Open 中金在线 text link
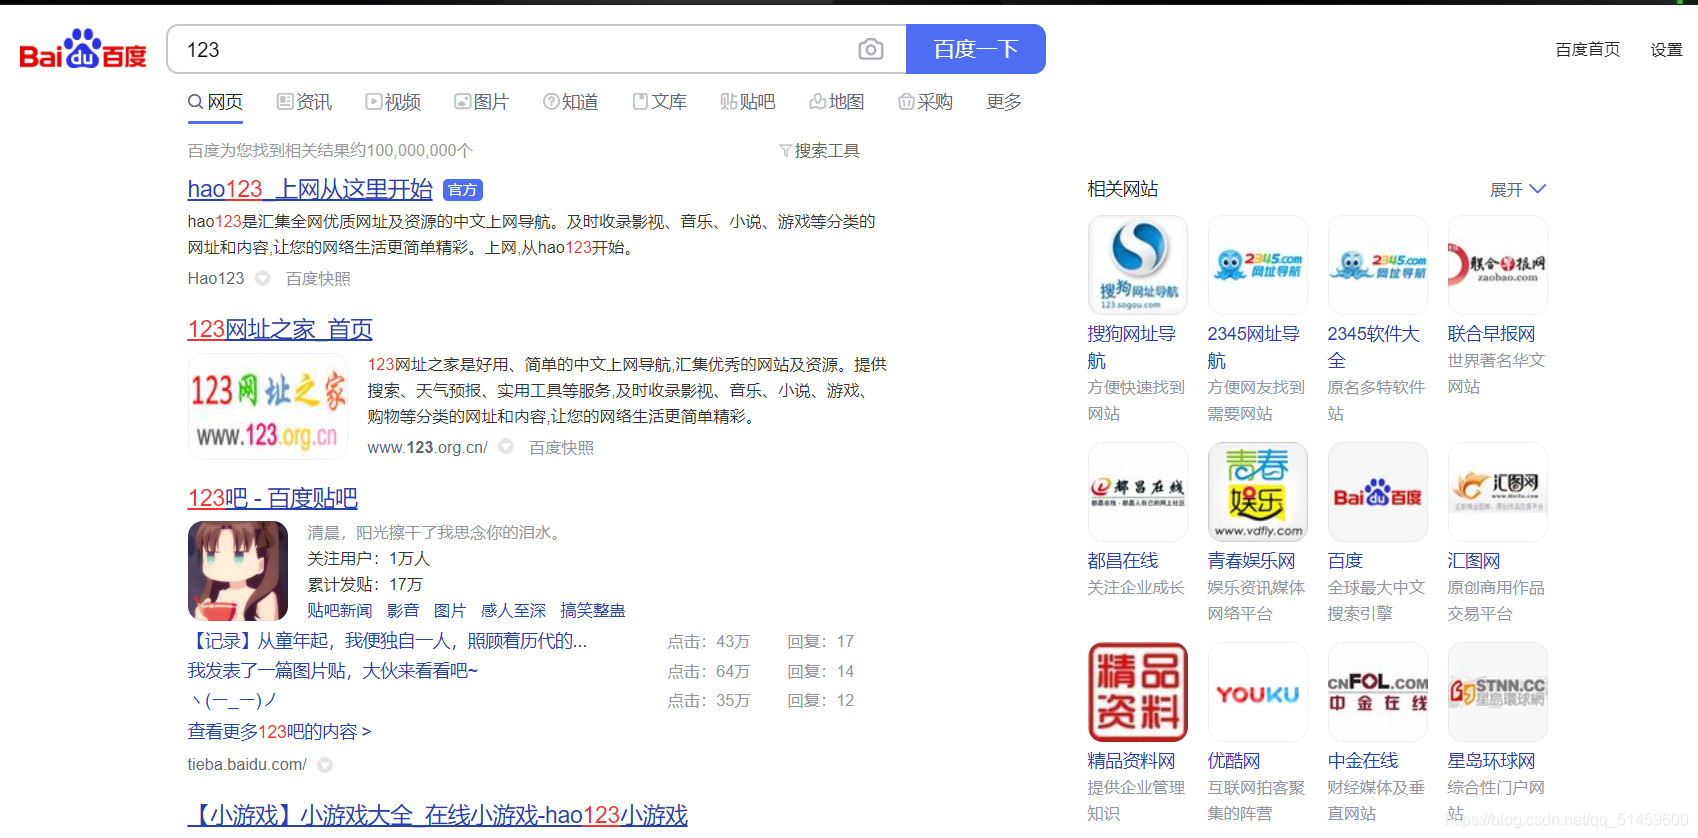Screen dimensions: 1698x838 (x=1363, y=761)
